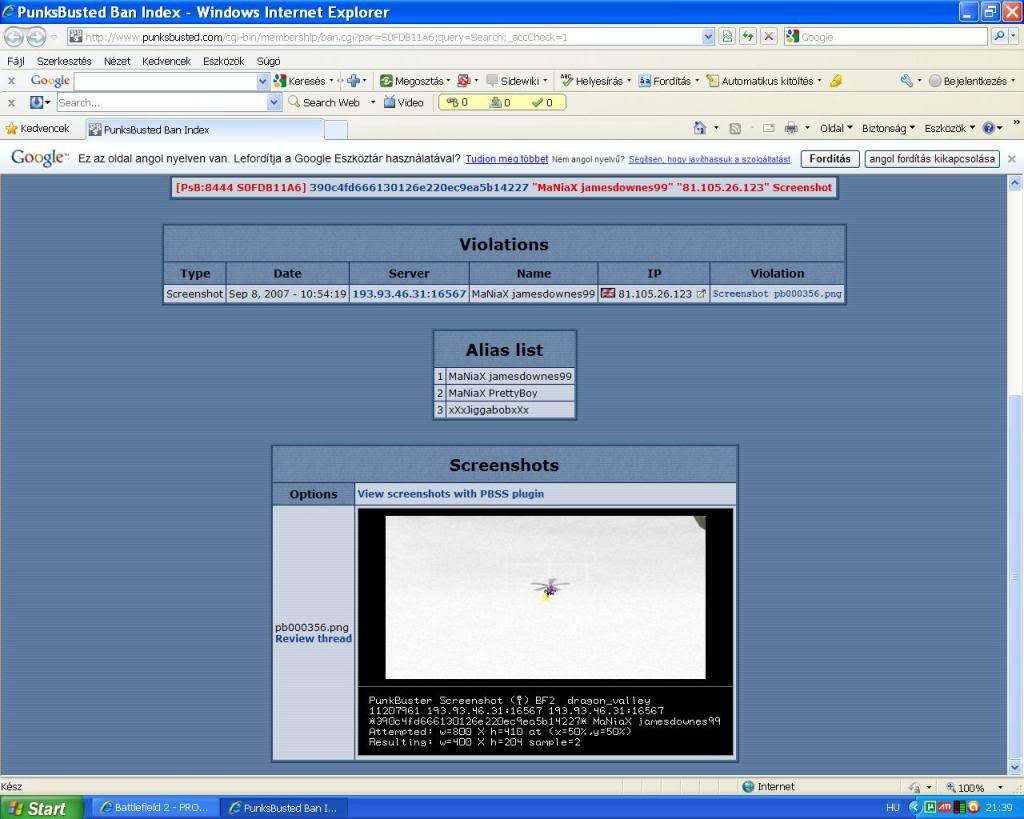1024x819 pixels.
Task: Click the Windows Start button
Action: click(38, 808)
